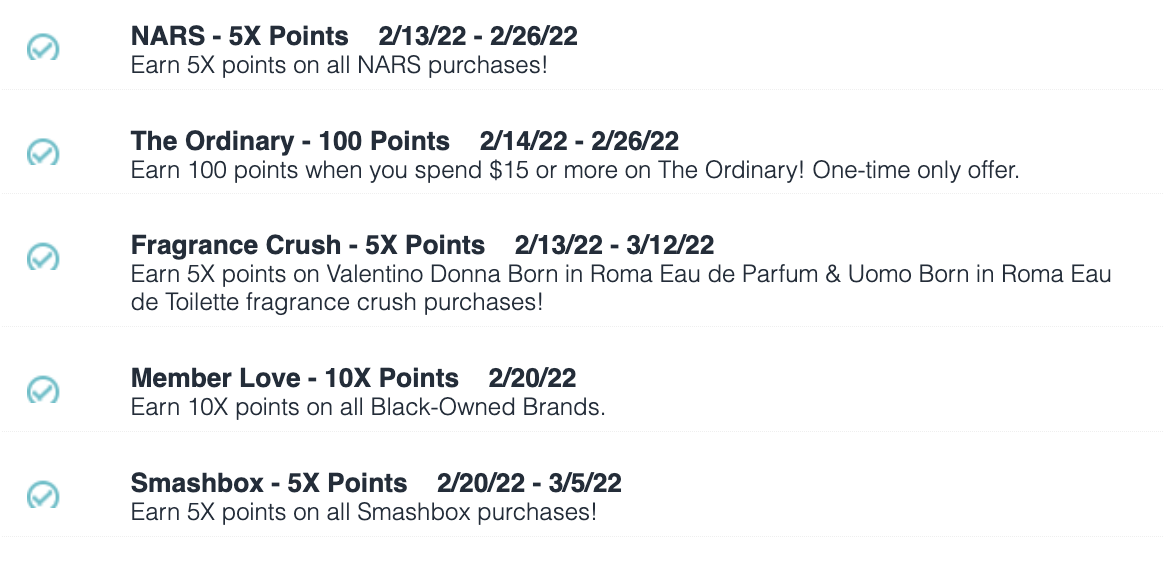Image resolution: width=1164 pixels, height=580 pixels.
Task: Toggle the Member Love offer checkmark
Action: 43,390
